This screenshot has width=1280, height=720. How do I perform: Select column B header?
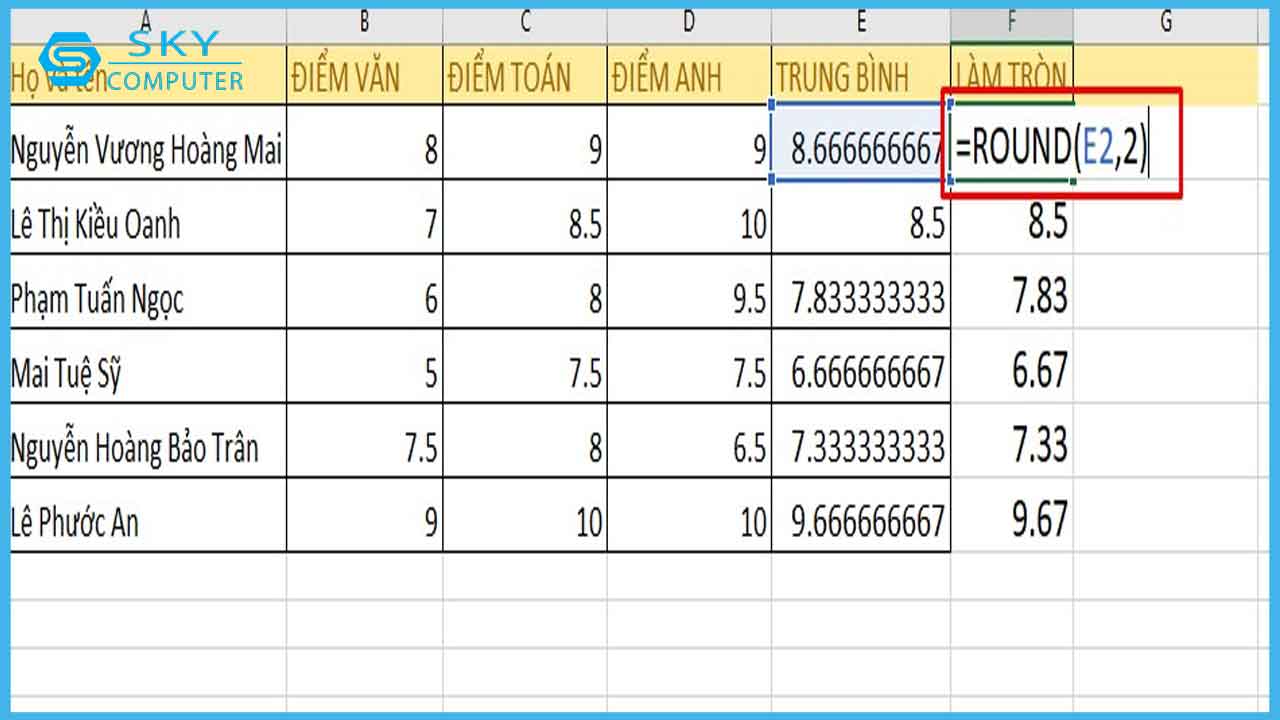coord(365,24)
